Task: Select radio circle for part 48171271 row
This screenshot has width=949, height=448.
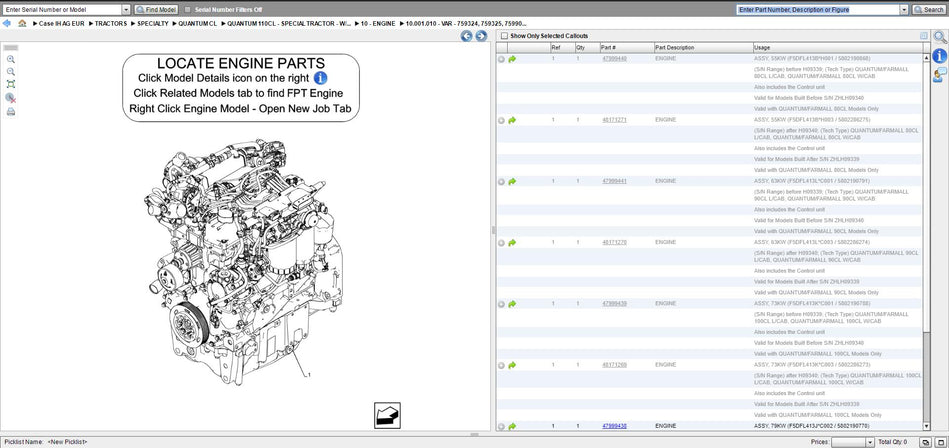Action: pyautogui.click(x=501, y=120)
